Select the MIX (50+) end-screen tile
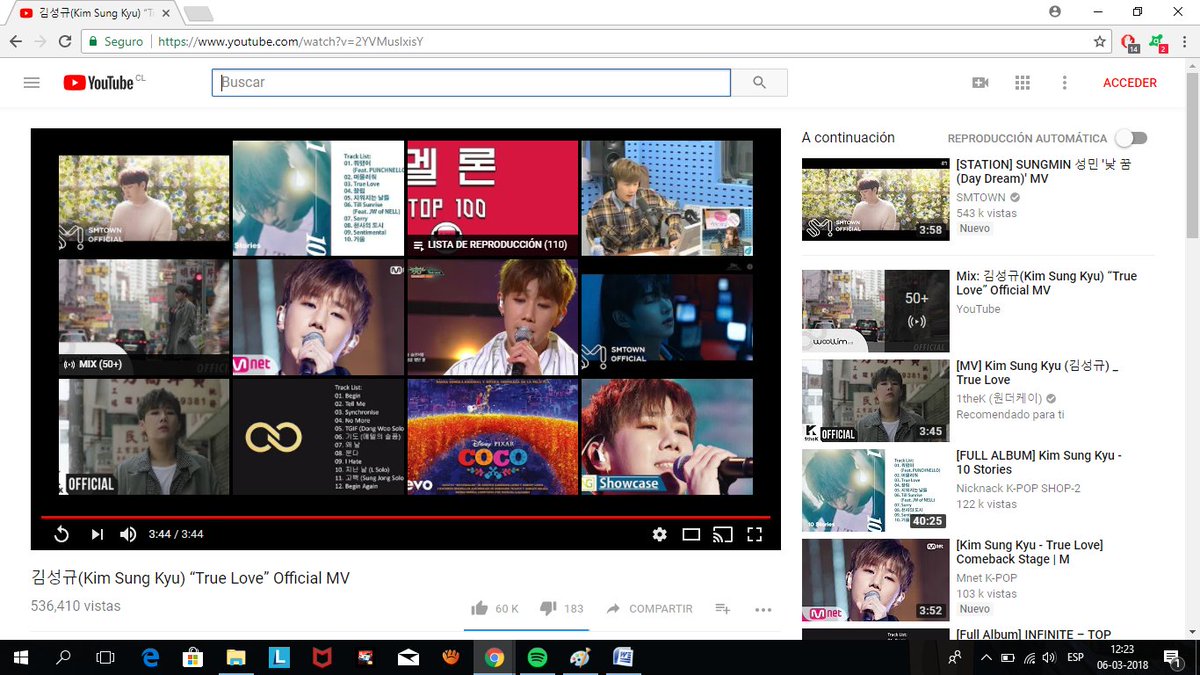This screenshot has width=1200, height=675. (144, 317)
